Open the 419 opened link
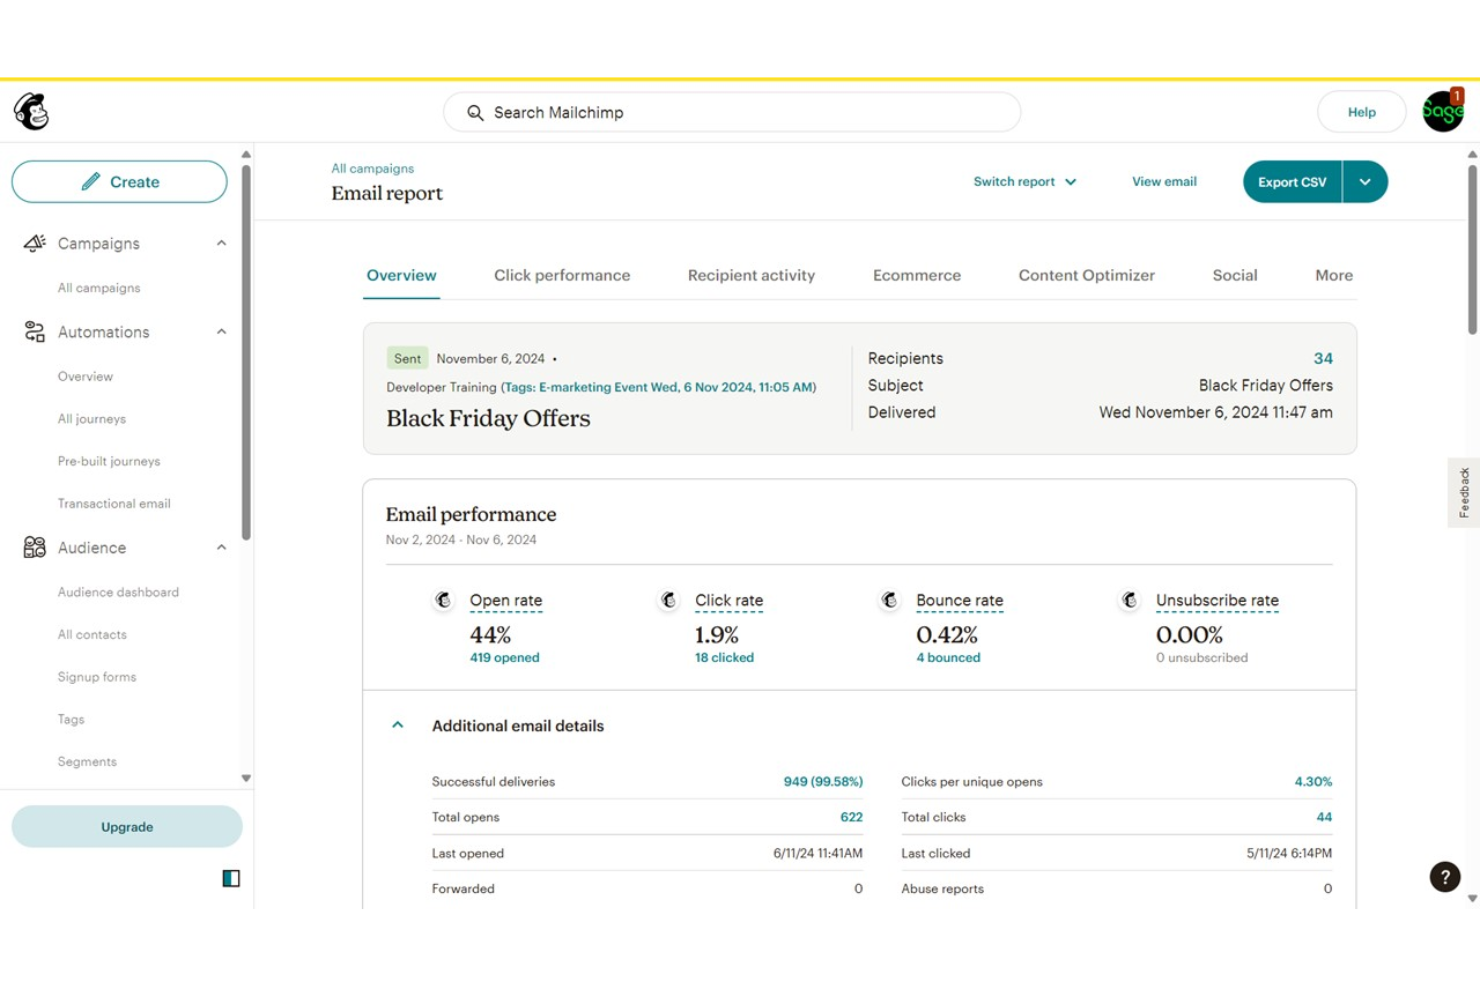The width and height of the screenshot is (1480, 987). pos(504,657)
